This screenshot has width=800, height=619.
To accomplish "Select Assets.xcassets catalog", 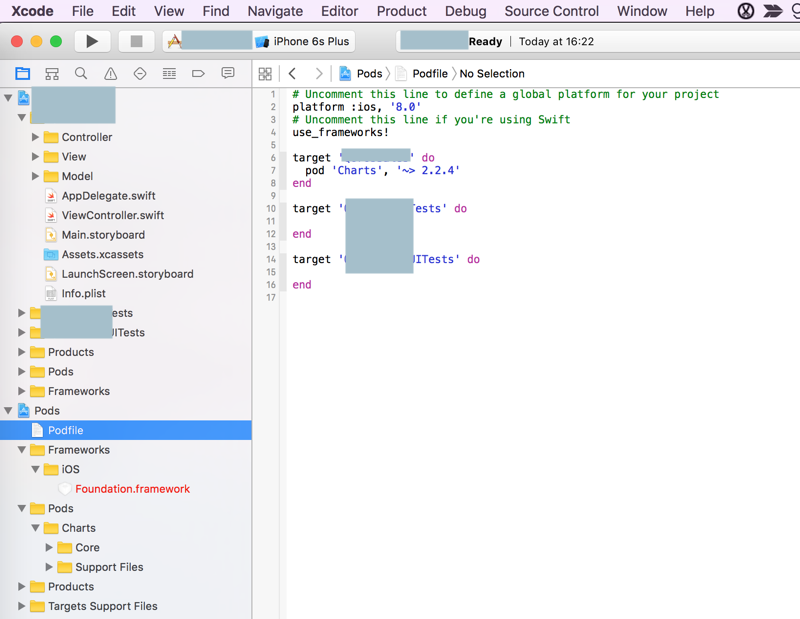I will click(103, 254).
